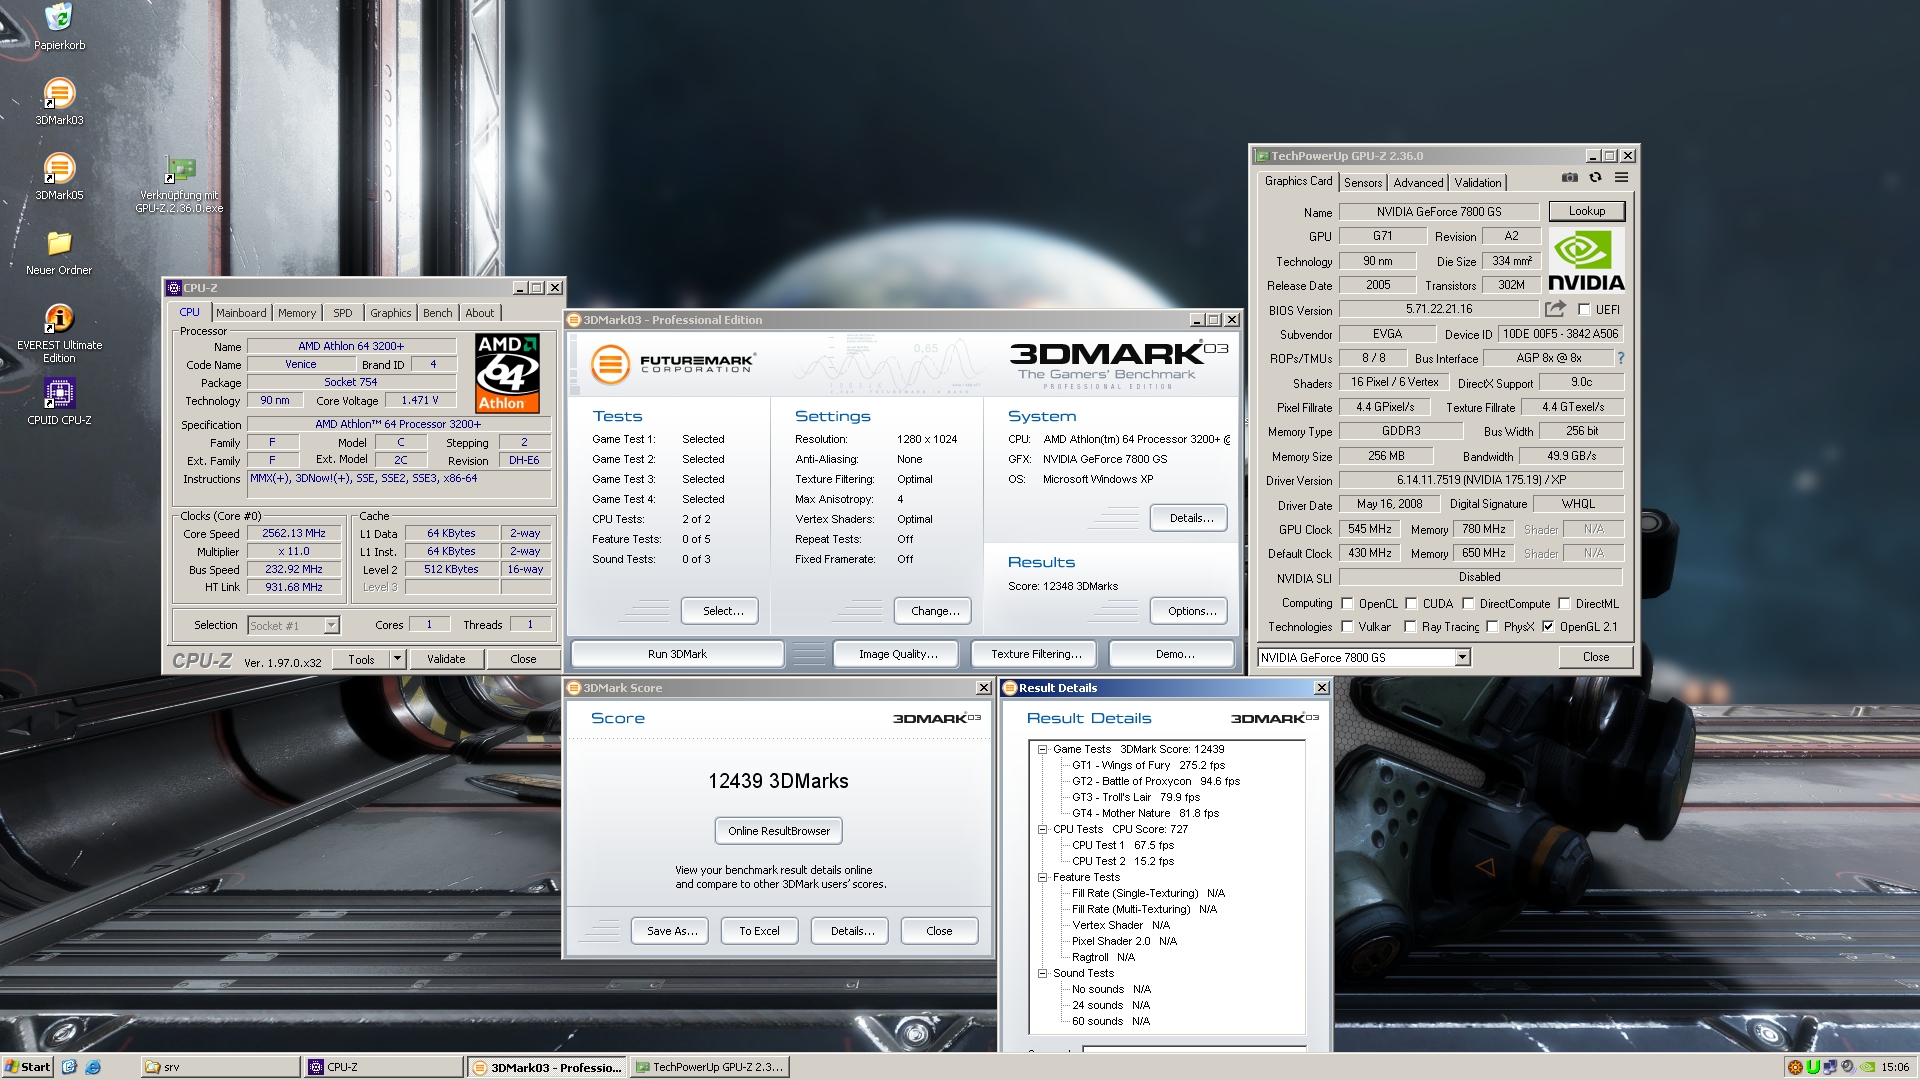Viewport: 1920px width, 1080px height.
Task: Click the Texture Filtering button
Action: click(1036, 654)
